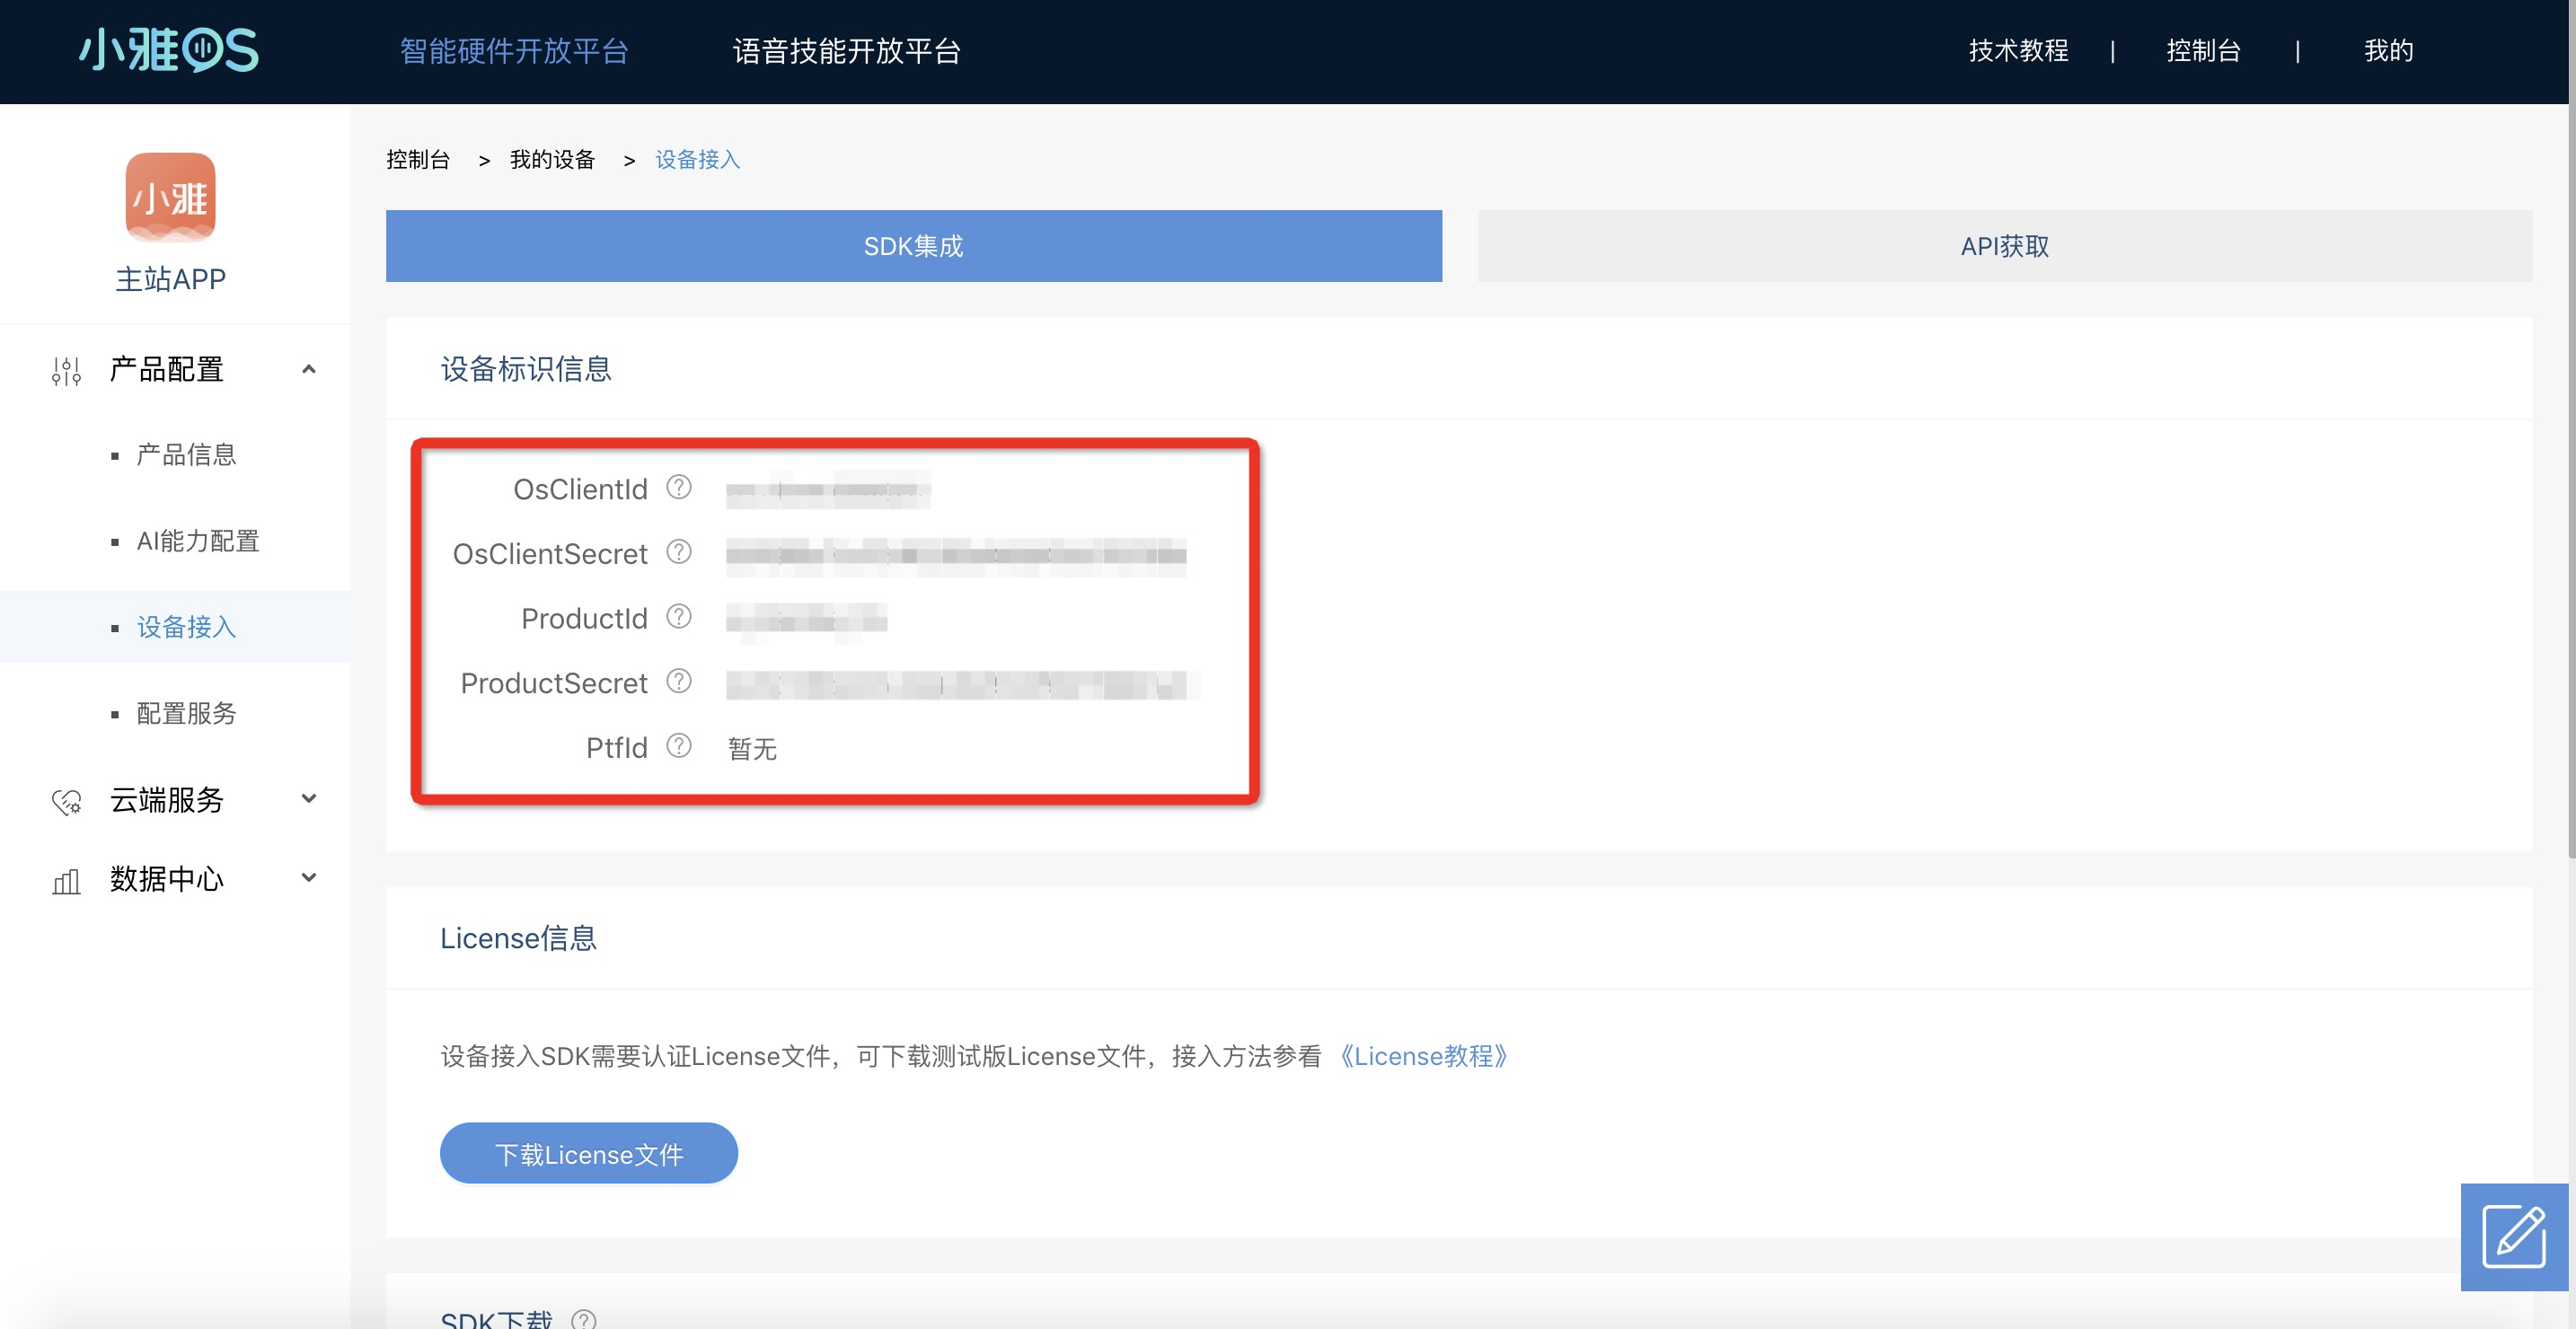Select 配置服务 in sidebar
Viewport: 2576px width, 1329px height.
[x=186, y=713]
